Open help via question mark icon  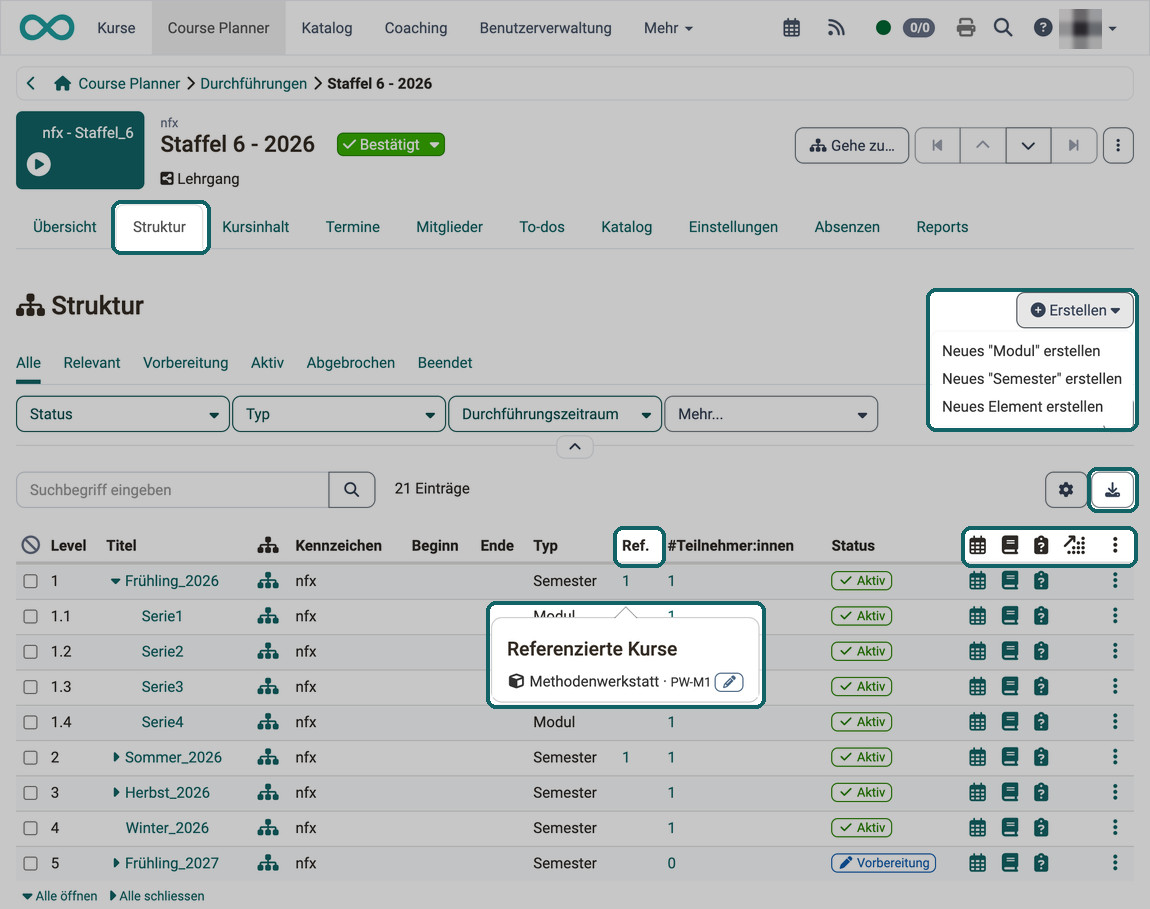point(1042,28)
